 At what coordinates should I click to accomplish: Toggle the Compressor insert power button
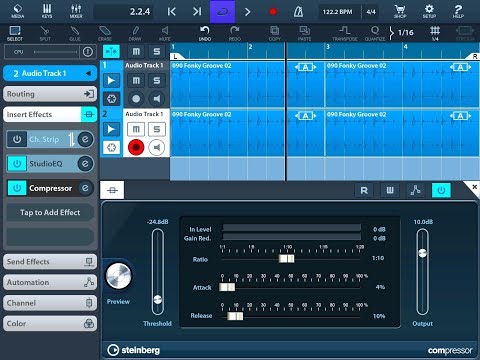coord(17,188)
